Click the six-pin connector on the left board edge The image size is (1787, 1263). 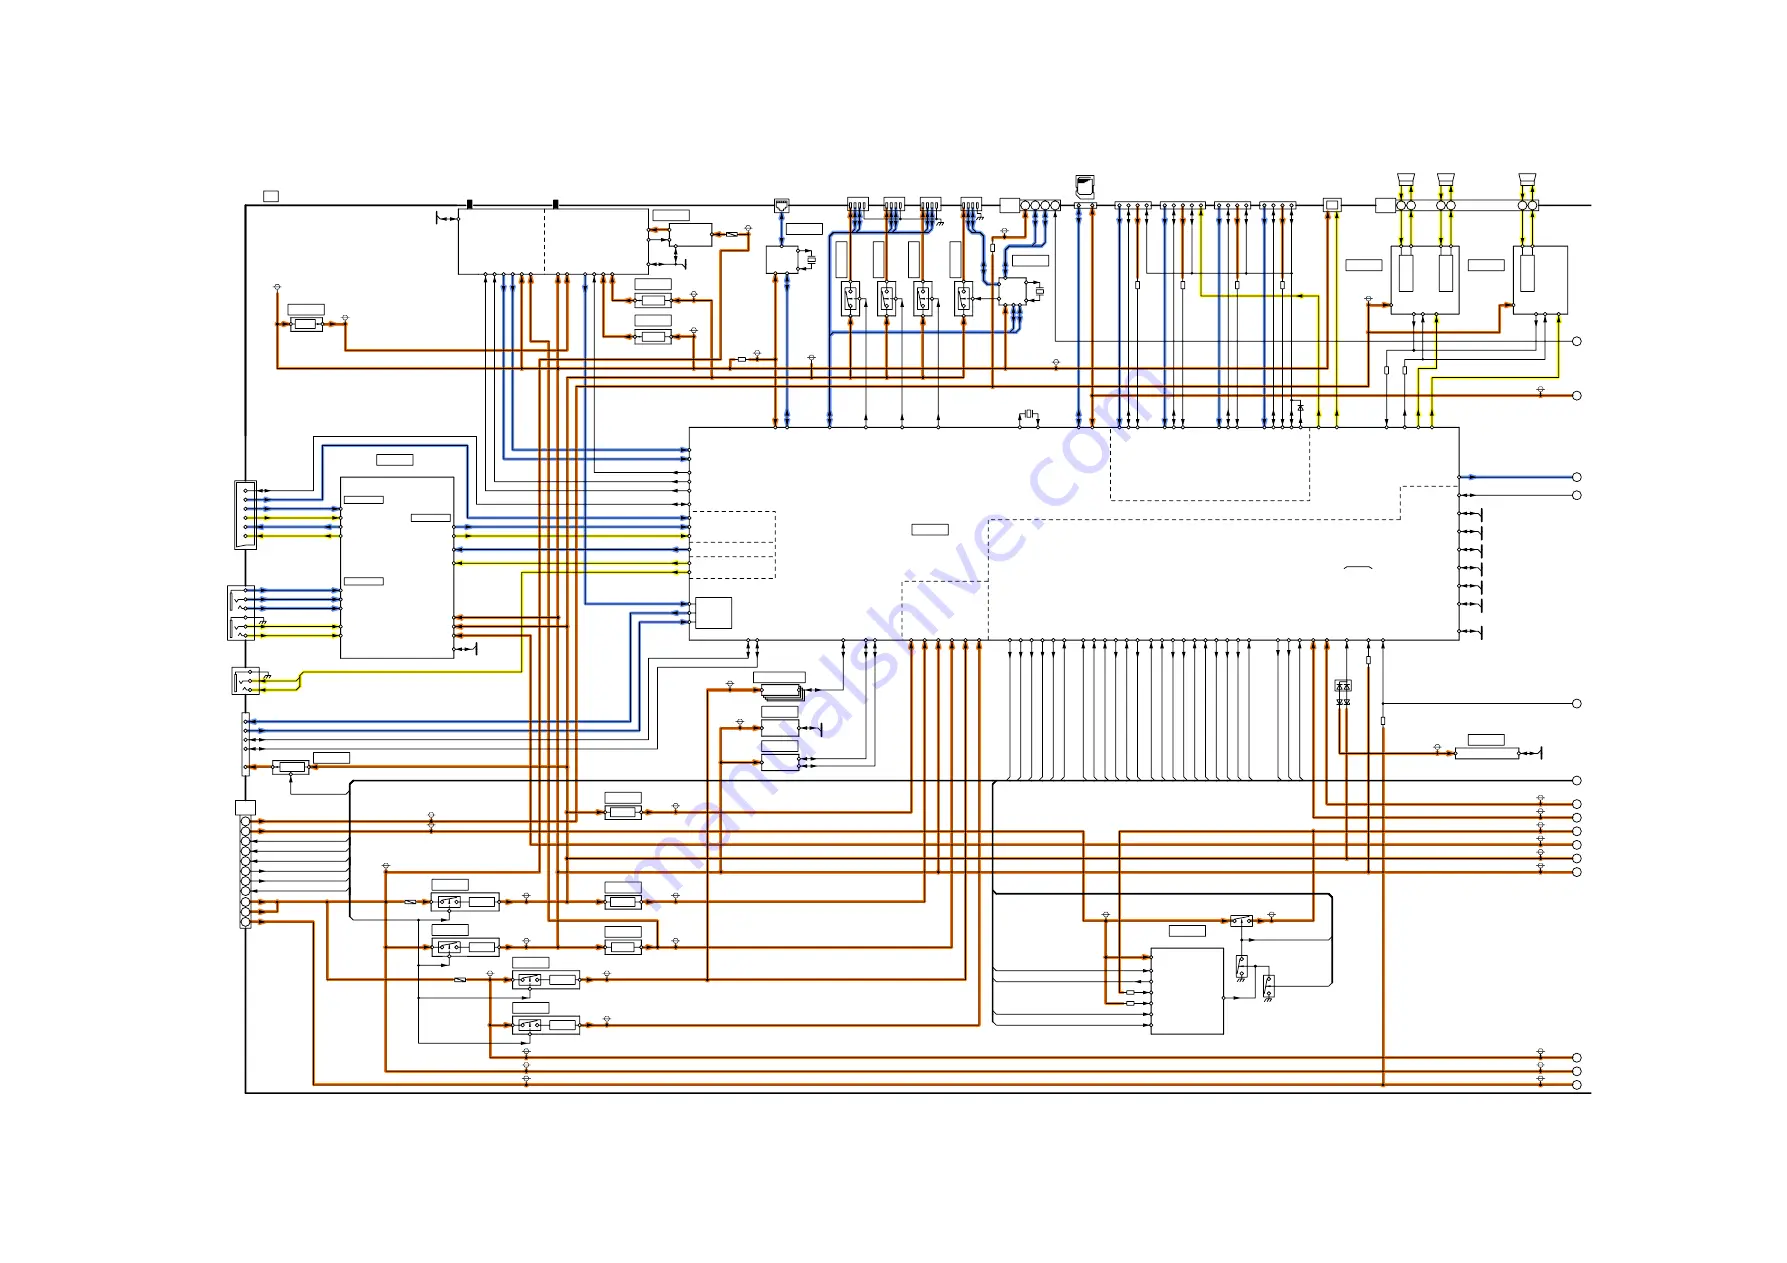coord(245,514)
